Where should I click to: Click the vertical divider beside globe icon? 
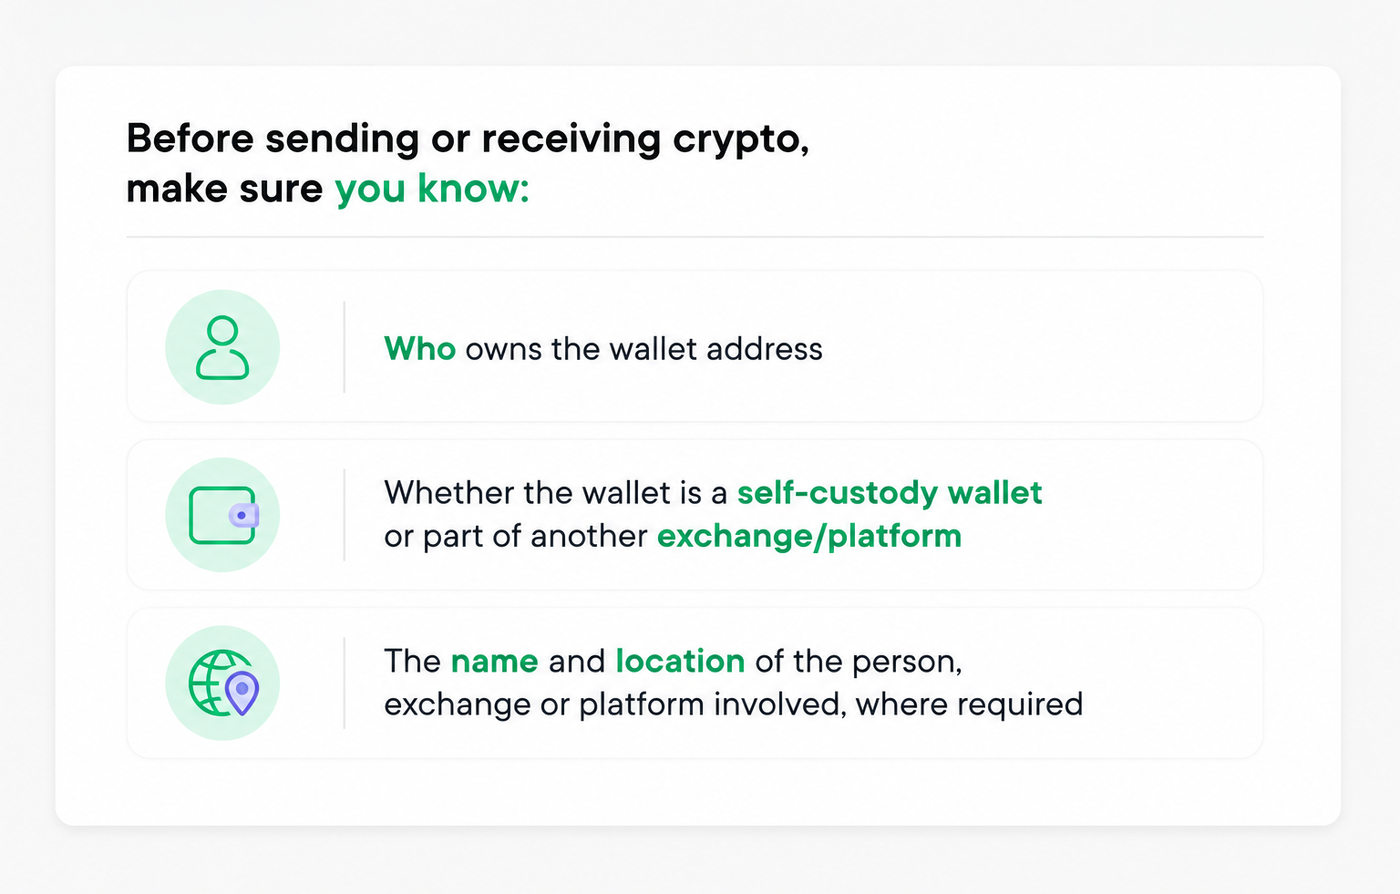click(344, 683)
